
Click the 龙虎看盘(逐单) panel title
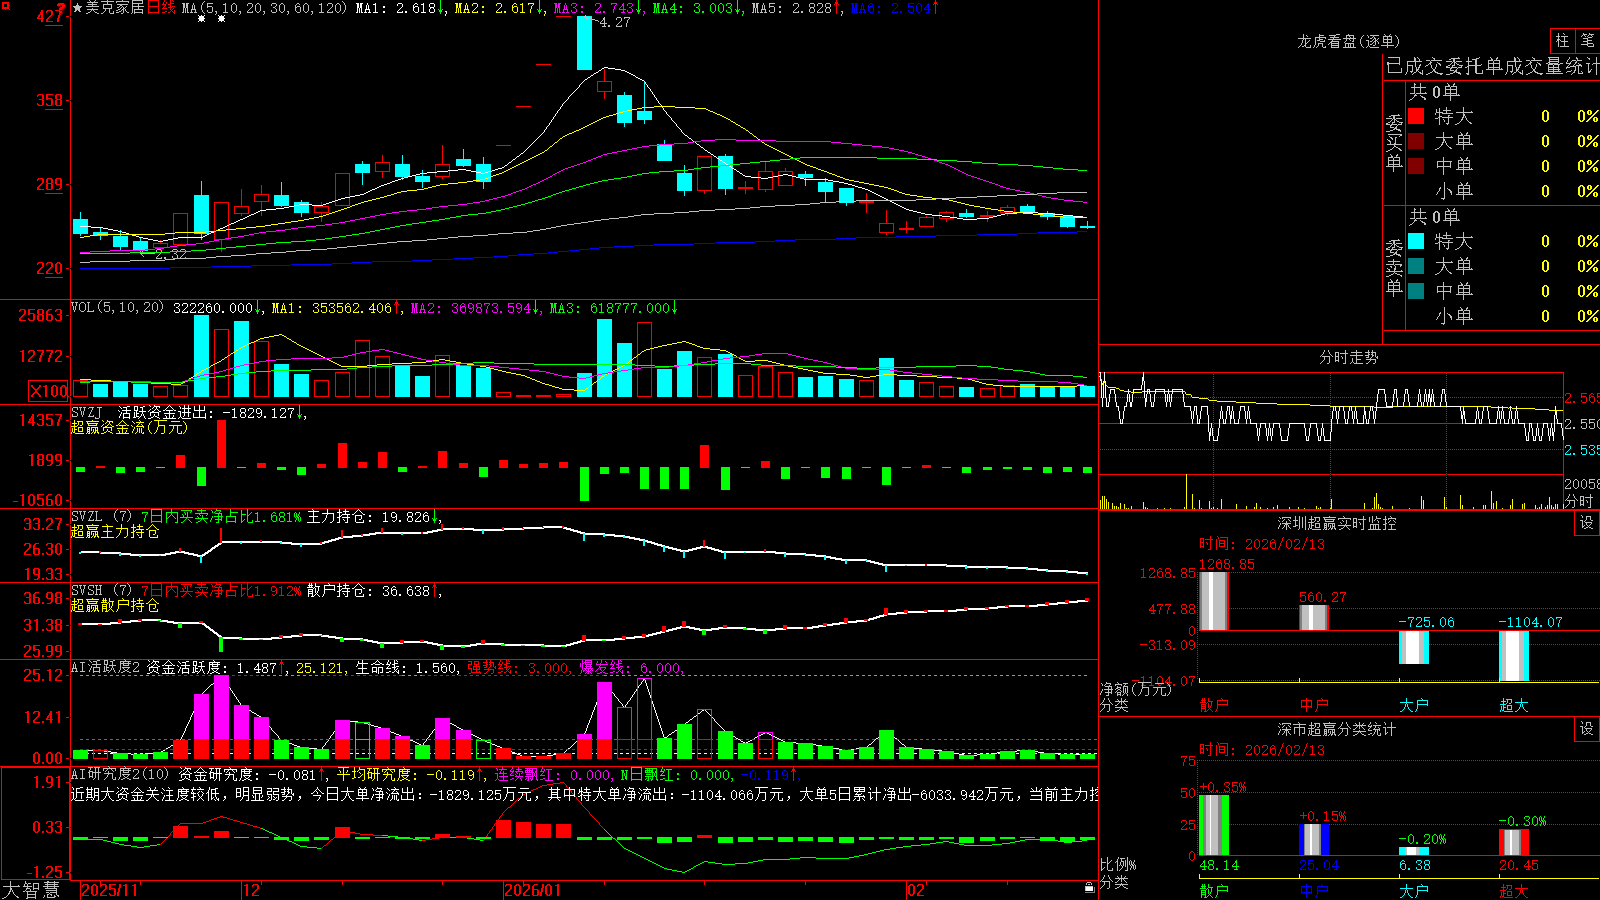(x=1348, y=41)
